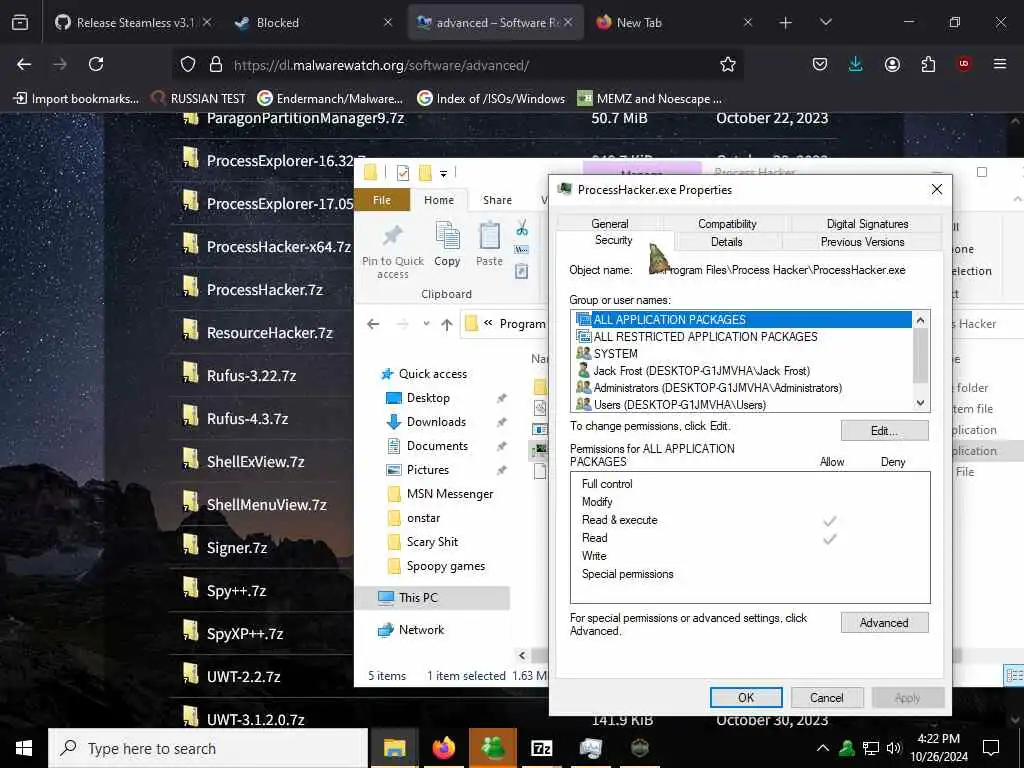
Task: Click Edit... to change permissions
Action: coord(884,430)
